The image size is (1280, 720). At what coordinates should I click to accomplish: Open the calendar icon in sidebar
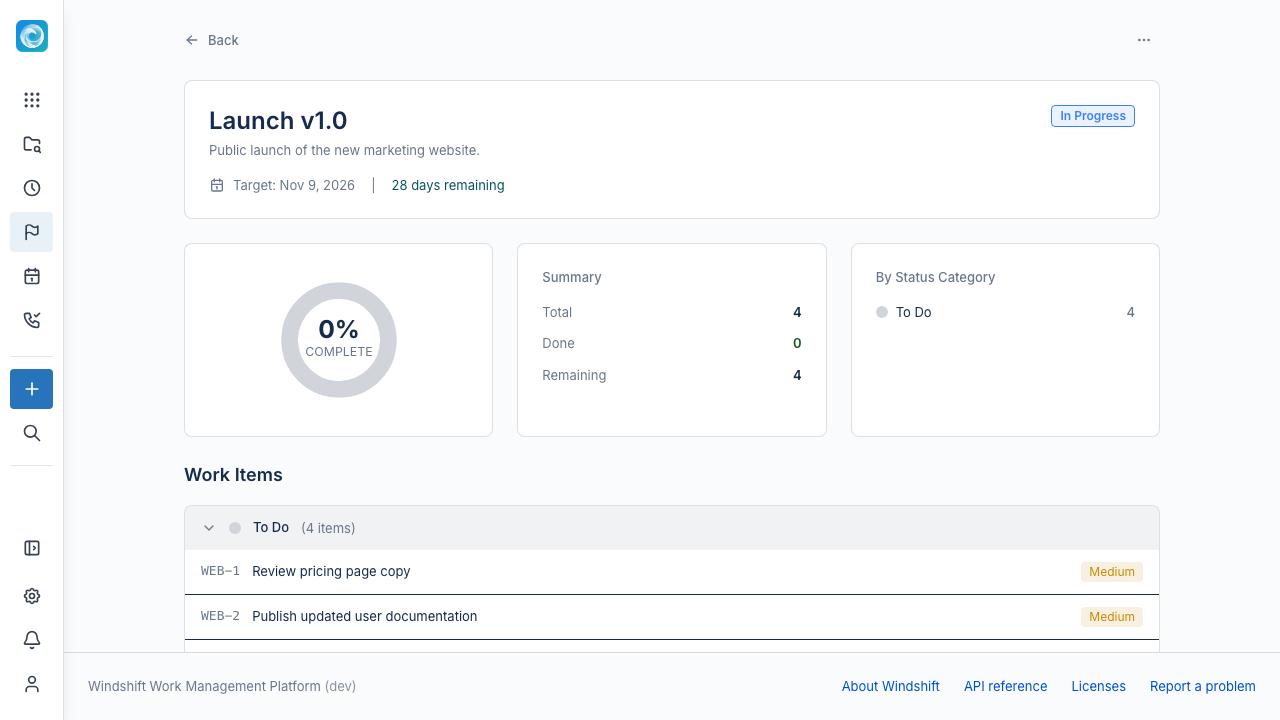coord(32,276)
